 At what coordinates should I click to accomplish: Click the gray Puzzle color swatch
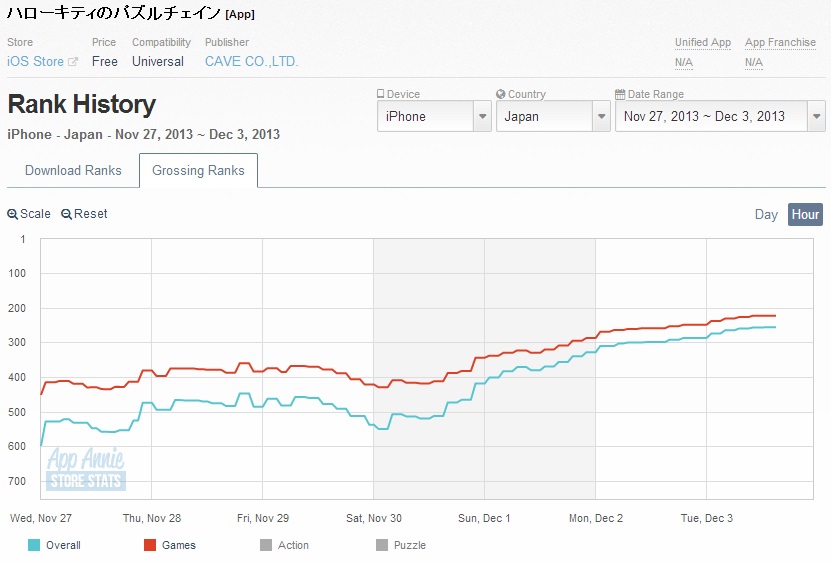point(382,545)
